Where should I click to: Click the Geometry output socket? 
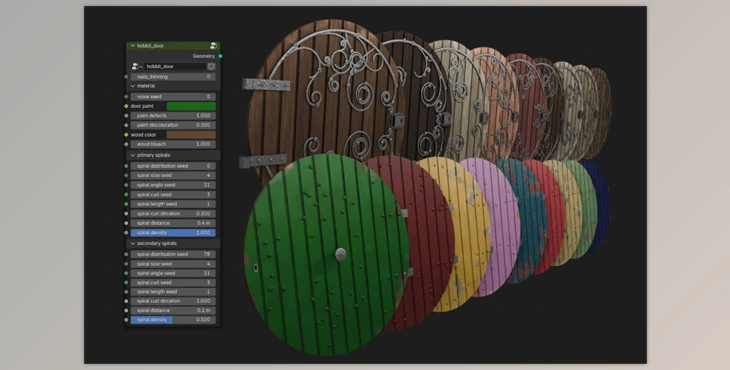click(x=220, y=56)
